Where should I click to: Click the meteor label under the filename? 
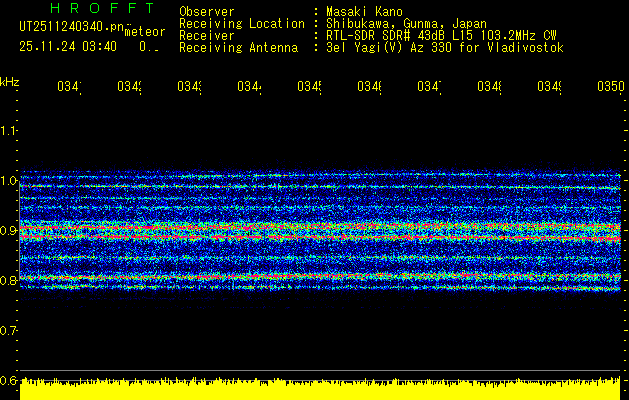click(x=145, y=31)
